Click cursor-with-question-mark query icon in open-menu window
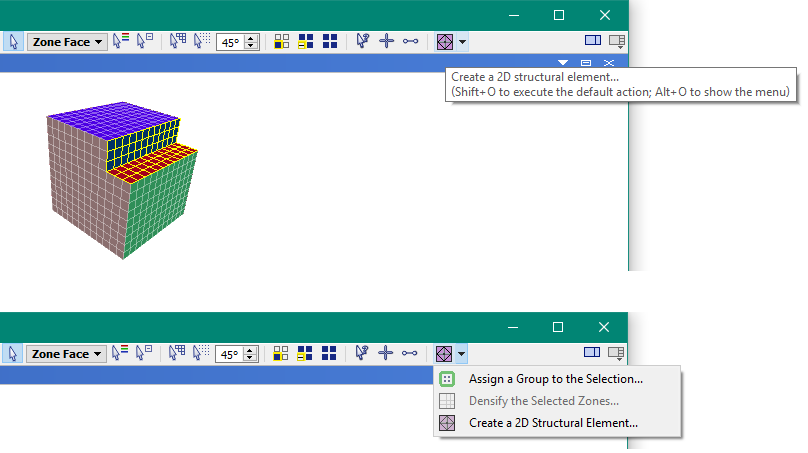This screenshot has height=453, width=808. [361, 353]
